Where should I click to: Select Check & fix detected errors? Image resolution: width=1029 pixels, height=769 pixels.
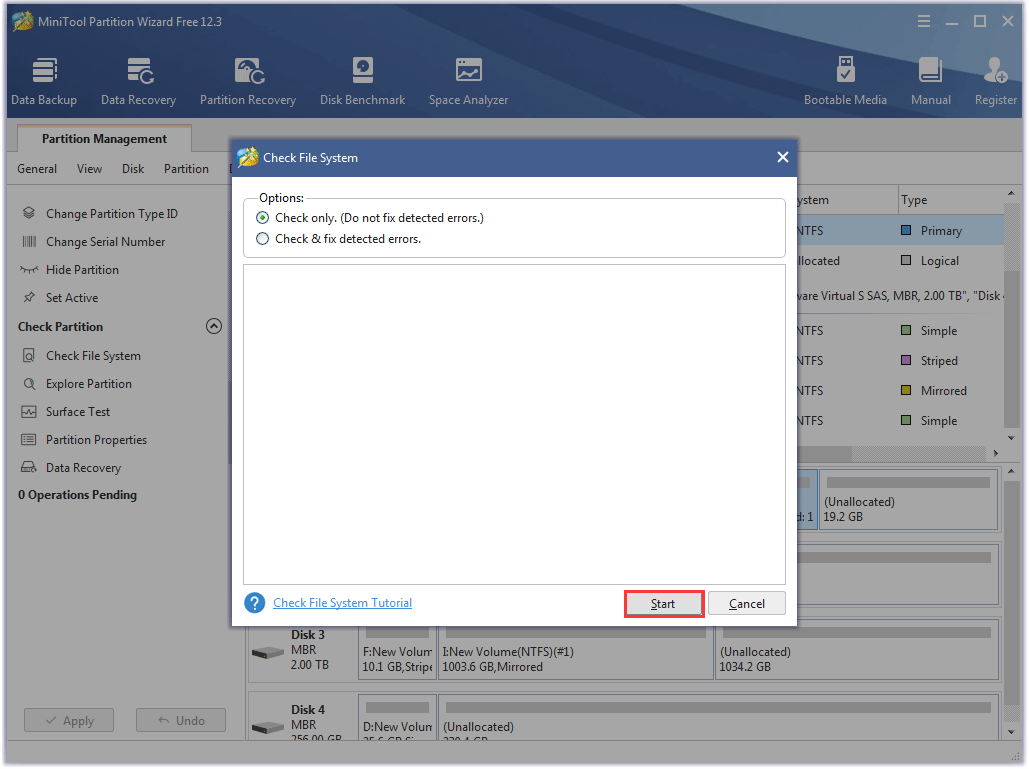click(262, 239)
